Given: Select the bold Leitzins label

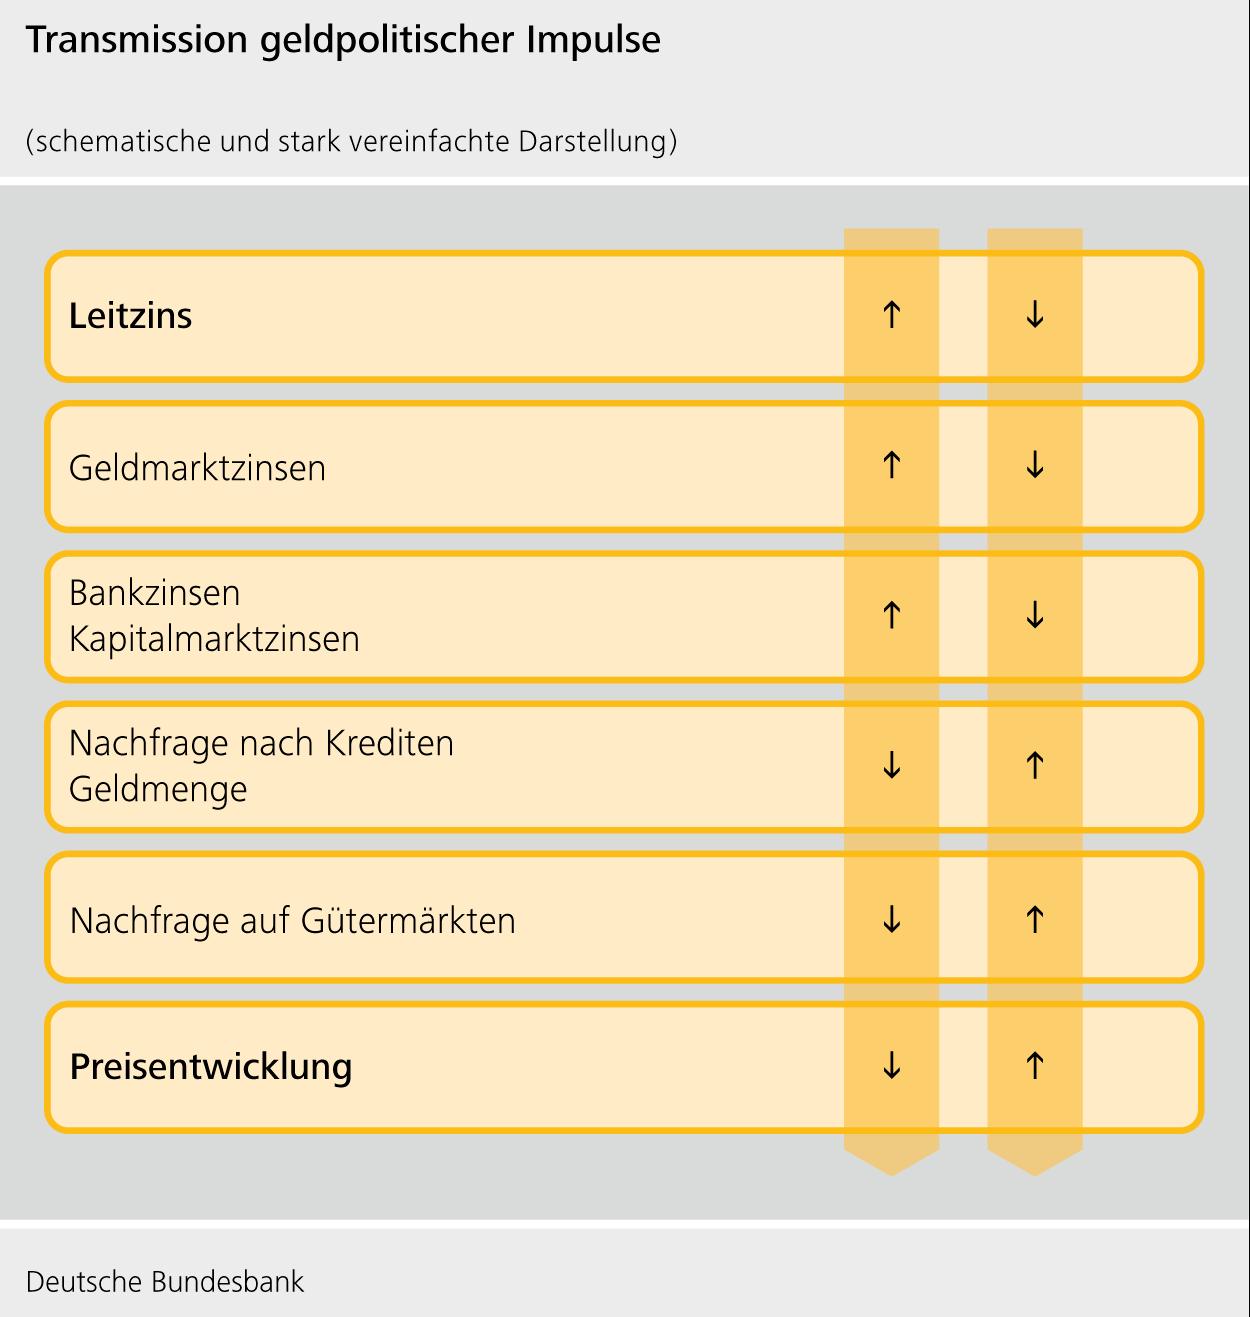Looking at the screenshot, I should [130, 316].
